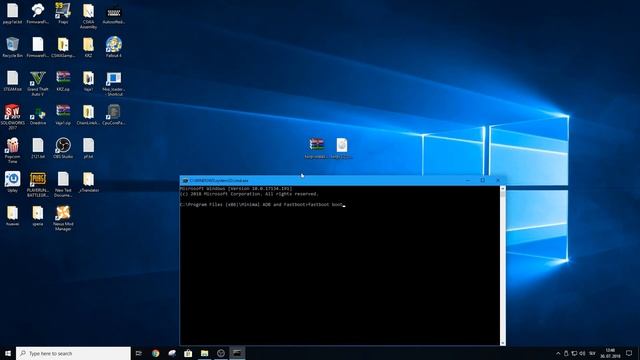Open the SOLIDWORKS 2017 desktop shortcut
This screenshot has height=360, width=640.
tap(13, 117)
